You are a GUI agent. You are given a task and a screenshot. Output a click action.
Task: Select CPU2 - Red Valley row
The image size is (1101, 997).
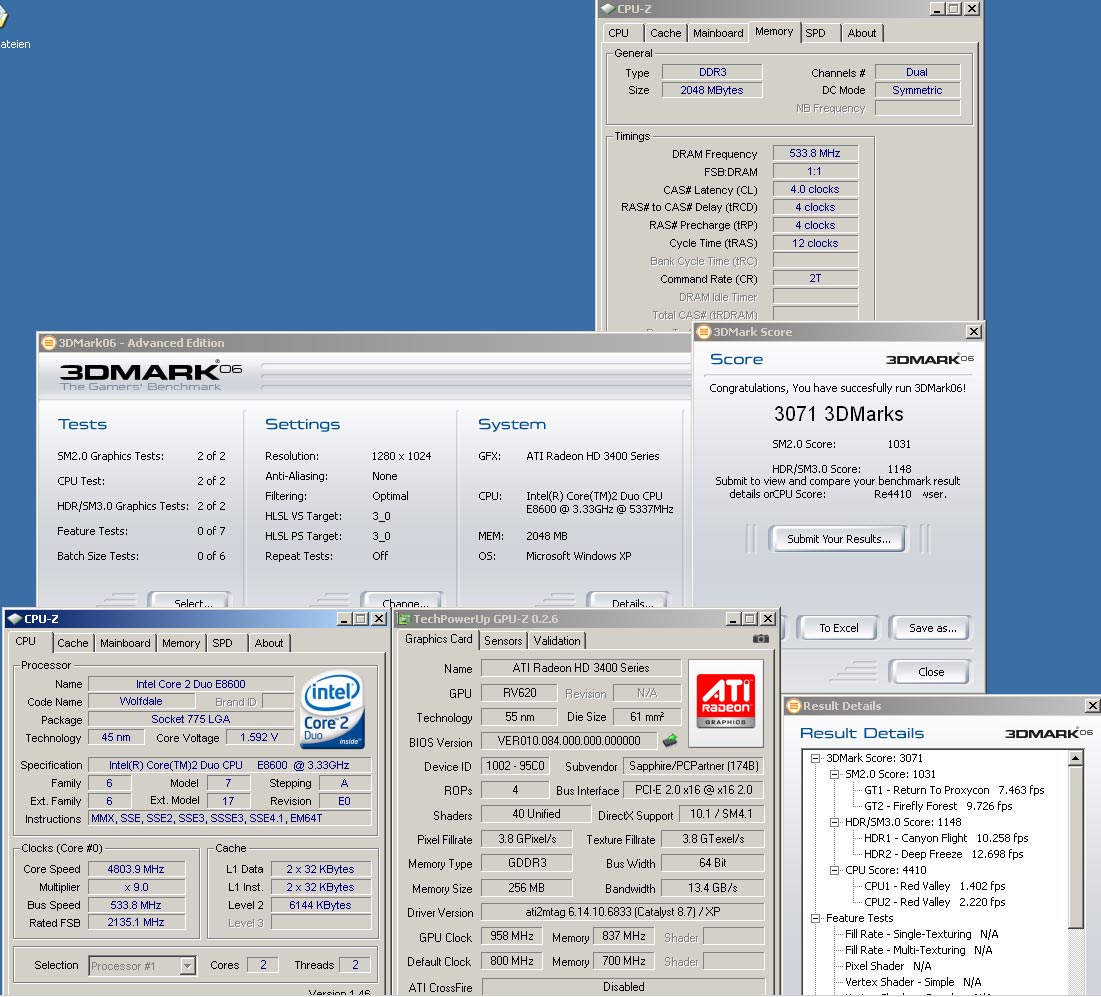(x=934, y=902)
